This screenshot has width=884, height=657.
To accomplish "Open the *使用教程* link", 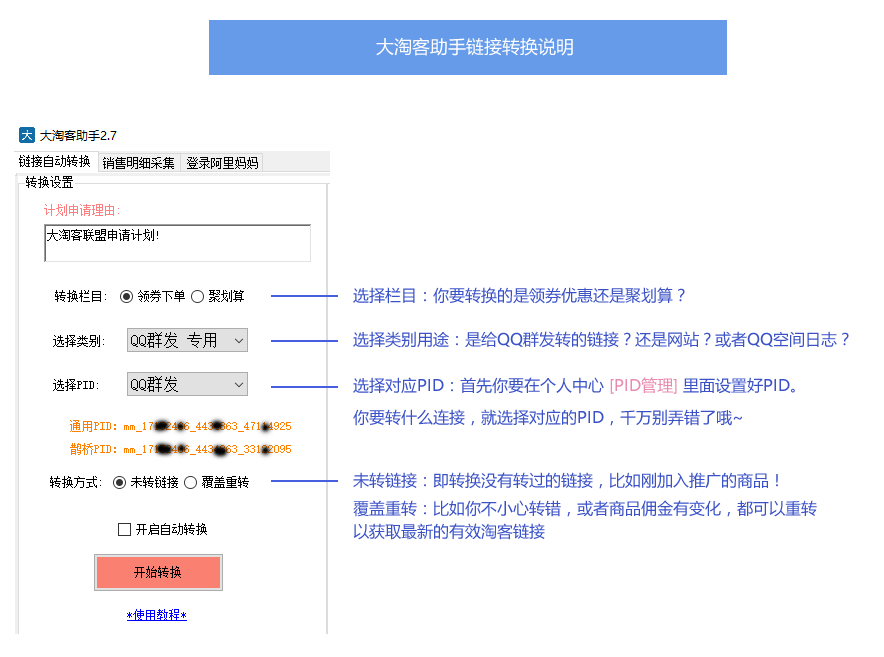I will [157, 615].
